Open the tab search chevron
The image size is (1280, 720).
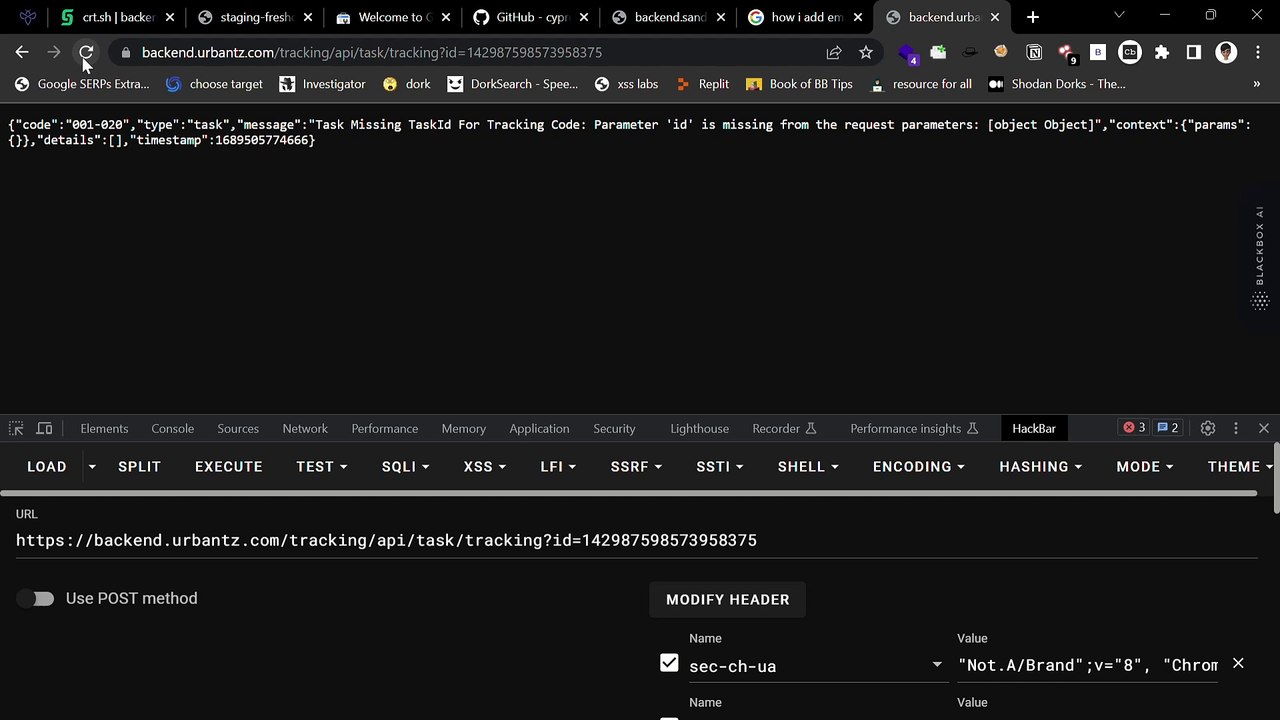tap(1119, 15)
